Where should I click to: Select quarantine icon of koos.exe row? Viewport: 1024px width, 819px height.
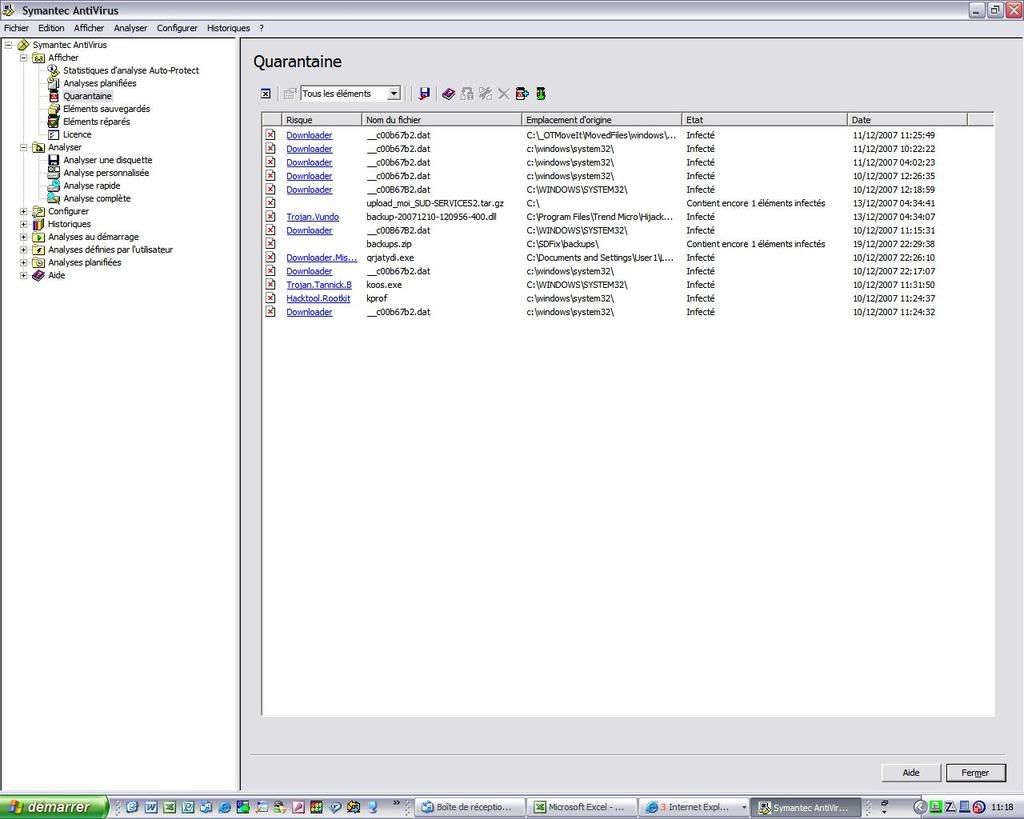pos(270,285)
